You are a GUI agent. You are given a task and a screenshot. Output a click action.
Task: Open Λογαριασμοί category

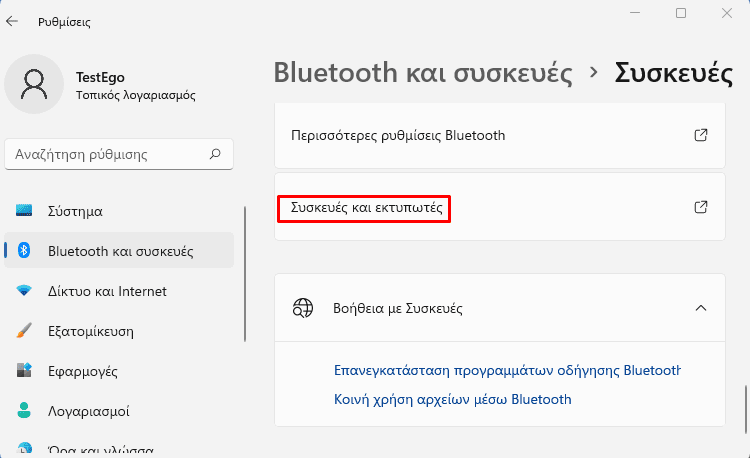(x=119, y=411)
